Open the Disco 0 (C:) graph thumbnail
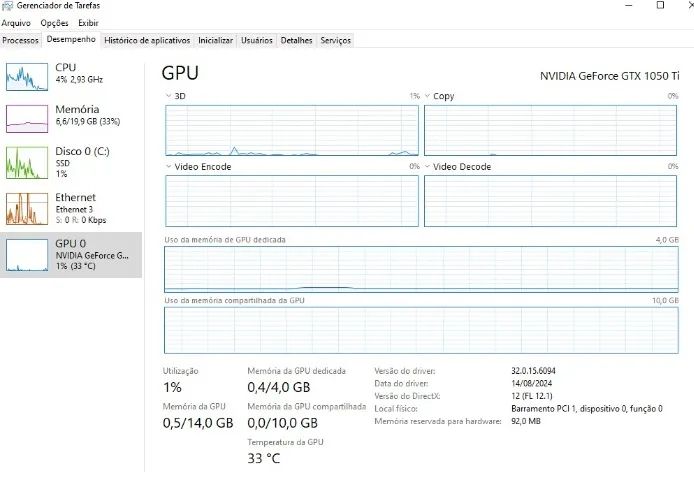694x480 pixels. (27, 163)
